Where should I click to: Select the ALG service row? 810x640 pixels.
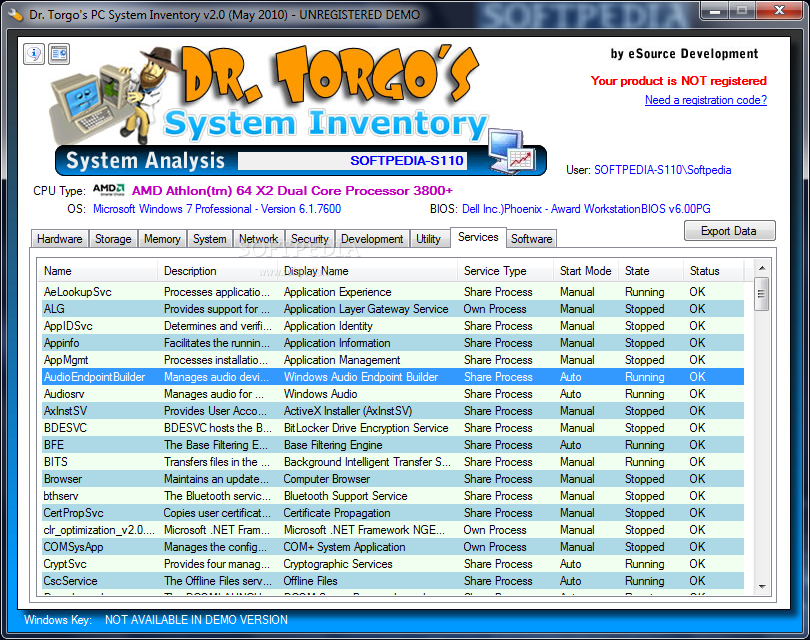(x=393, y=309)
